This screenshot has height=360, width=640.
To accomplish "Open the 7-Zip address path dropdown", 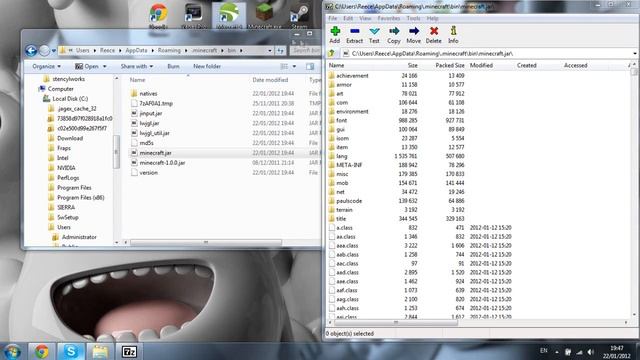I will pyautogui.click(x=635, y=53).
